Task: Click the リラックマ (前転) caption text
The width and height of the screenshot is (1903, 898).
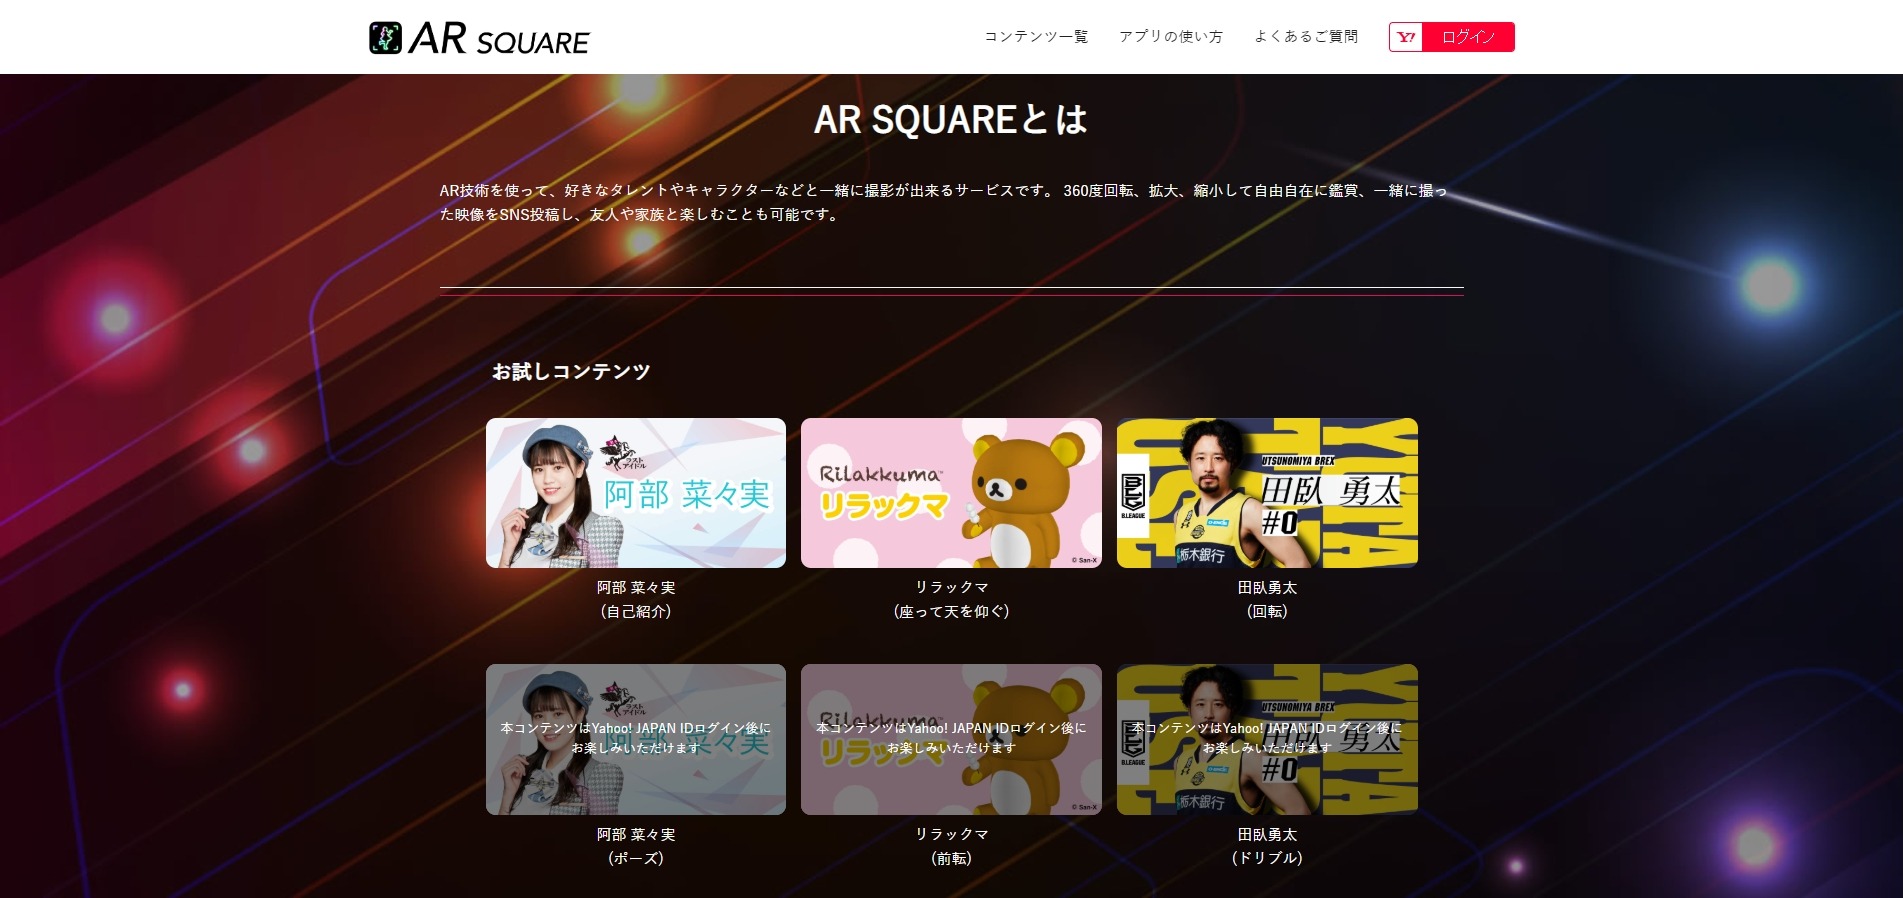Action: click(x=951, y=846)
